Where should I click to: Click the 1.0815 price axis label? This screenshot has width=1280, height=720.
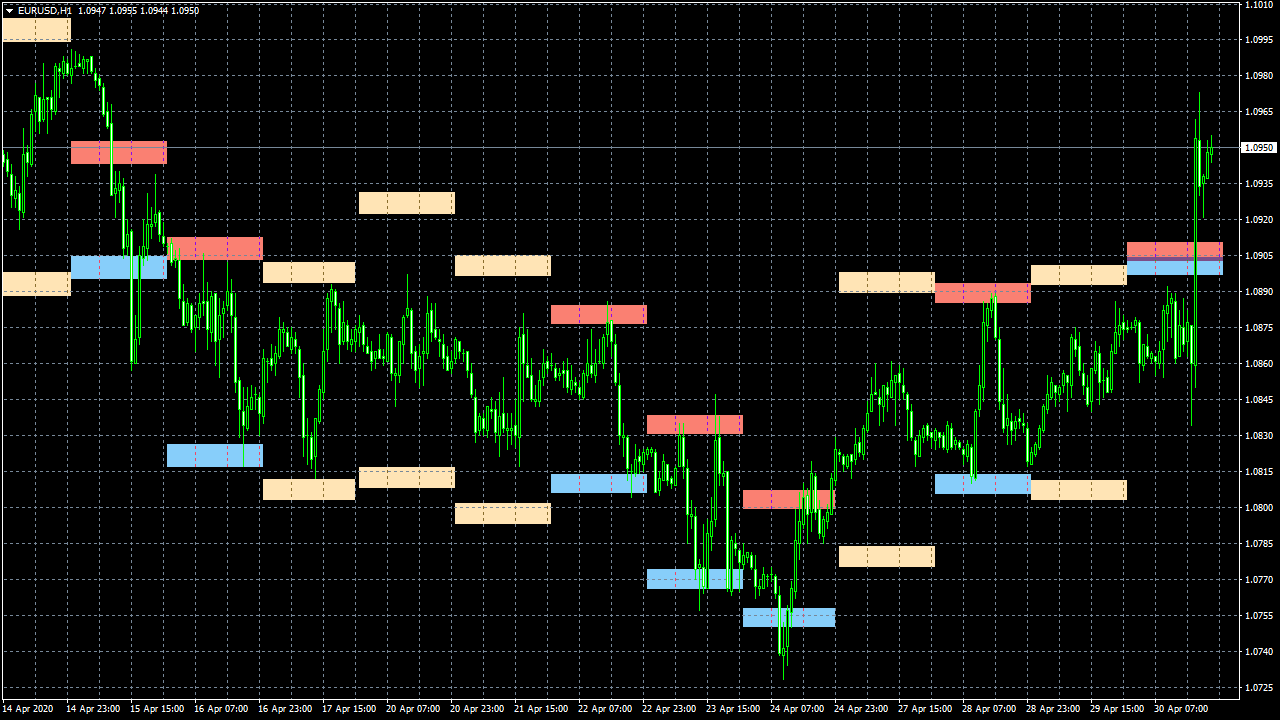tap(1258, 472)
